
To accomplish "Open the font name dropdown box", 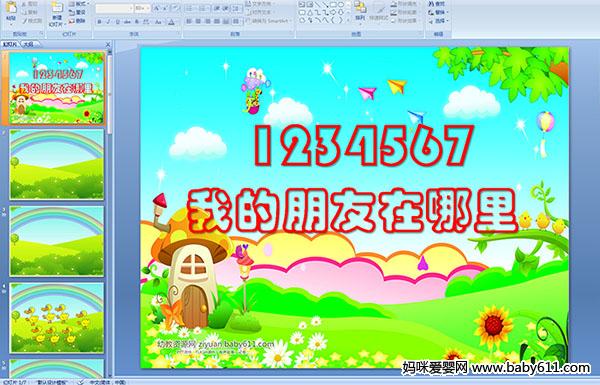I will coord(114,8).
